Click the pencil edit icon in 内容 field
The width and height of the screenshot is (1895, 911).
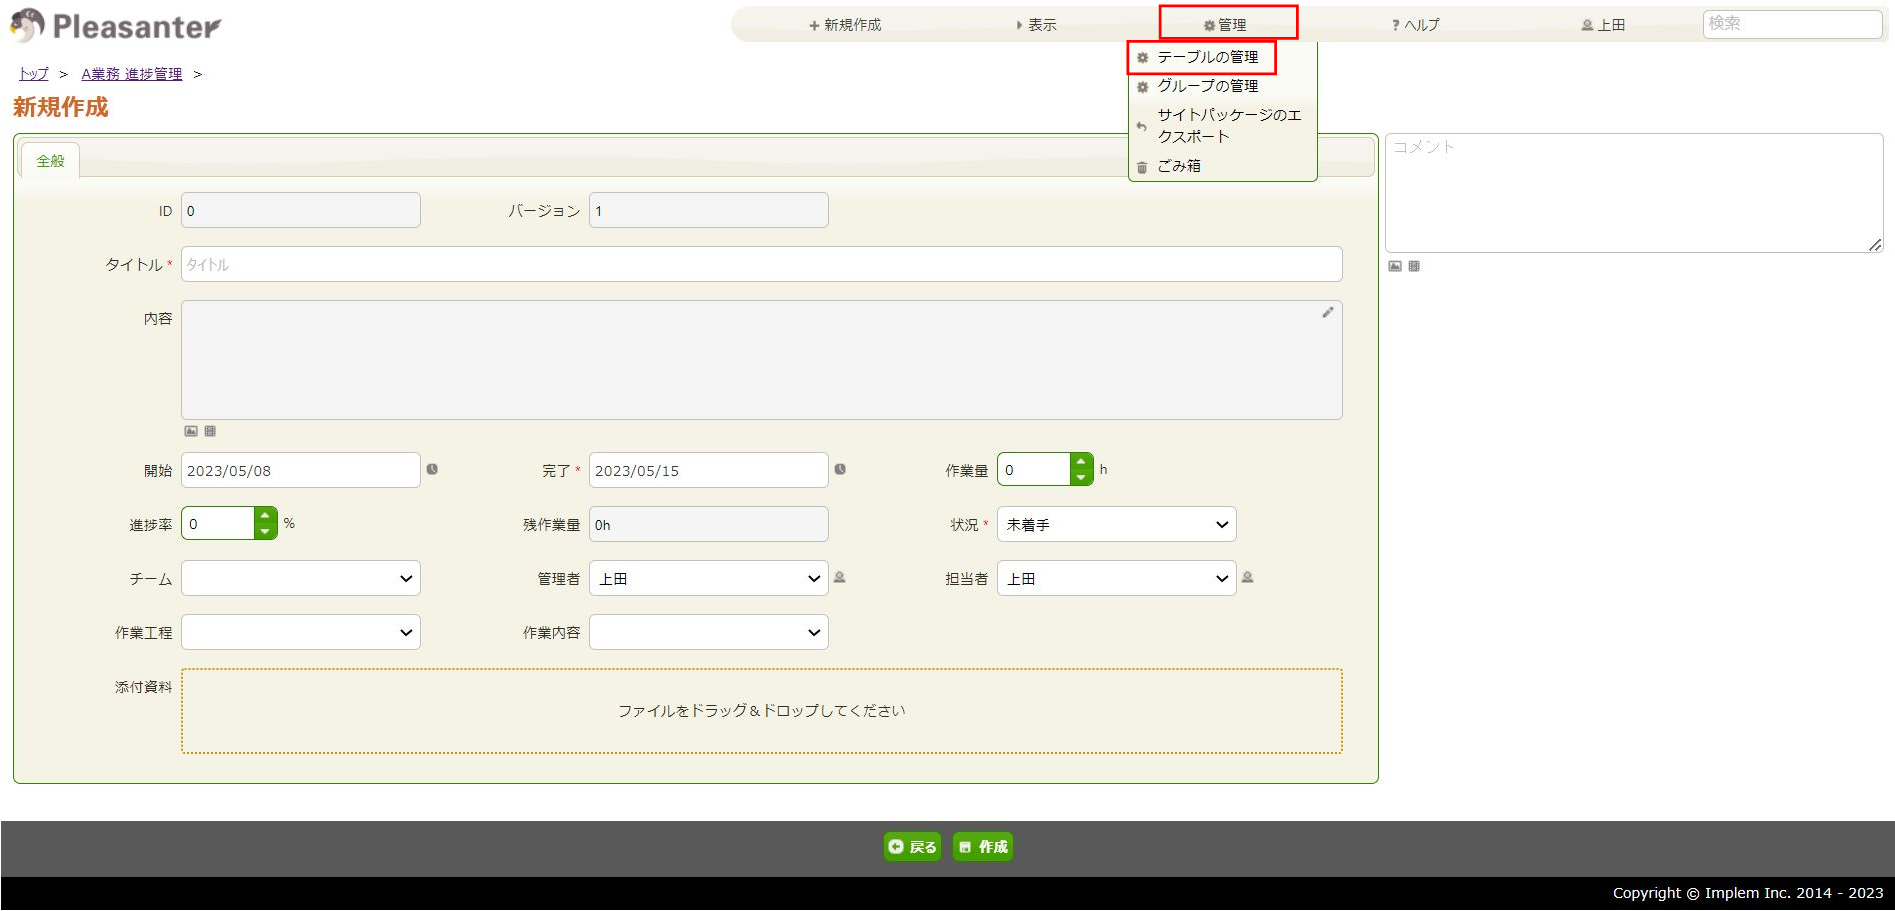[x=1327, y=313]
